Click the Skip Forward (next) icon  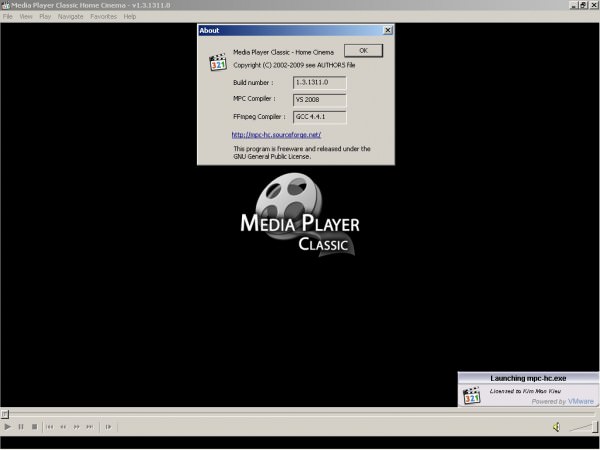[x=90, y=427]
